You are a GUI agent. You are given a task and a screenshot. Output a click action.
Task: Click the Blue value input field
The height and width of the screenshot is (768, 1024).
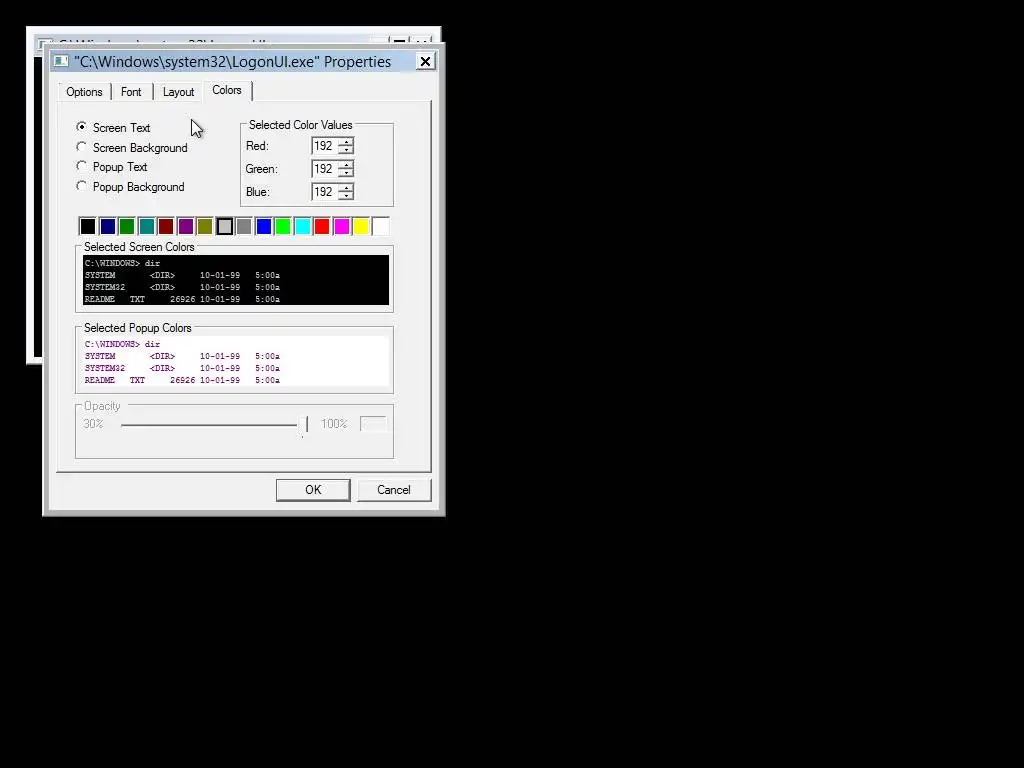325,191
